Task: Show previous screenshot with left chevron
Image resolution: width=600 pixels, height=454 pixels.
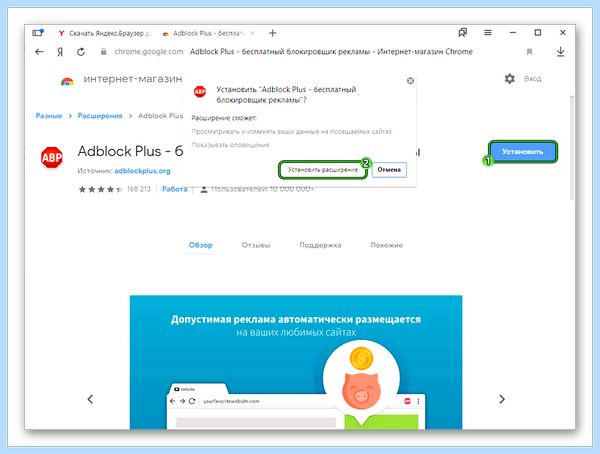Action: [x=90, y=399]
